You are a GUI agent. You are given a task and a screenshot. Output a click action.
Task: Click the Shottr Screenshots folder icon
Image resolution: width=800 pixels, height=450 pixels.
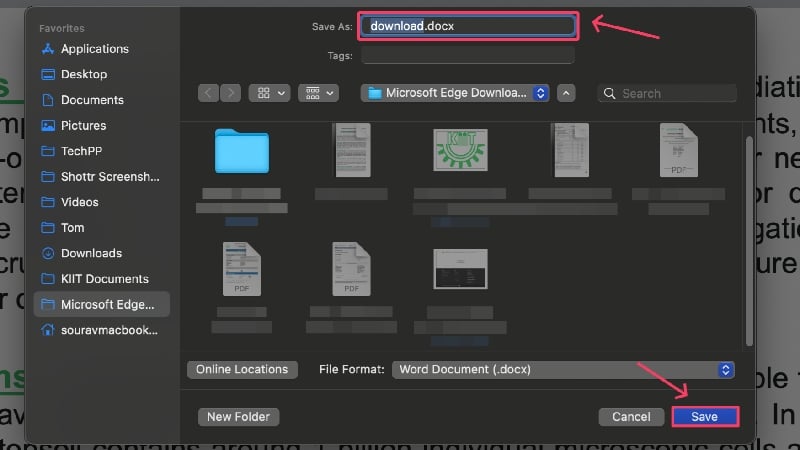[48, 177]
